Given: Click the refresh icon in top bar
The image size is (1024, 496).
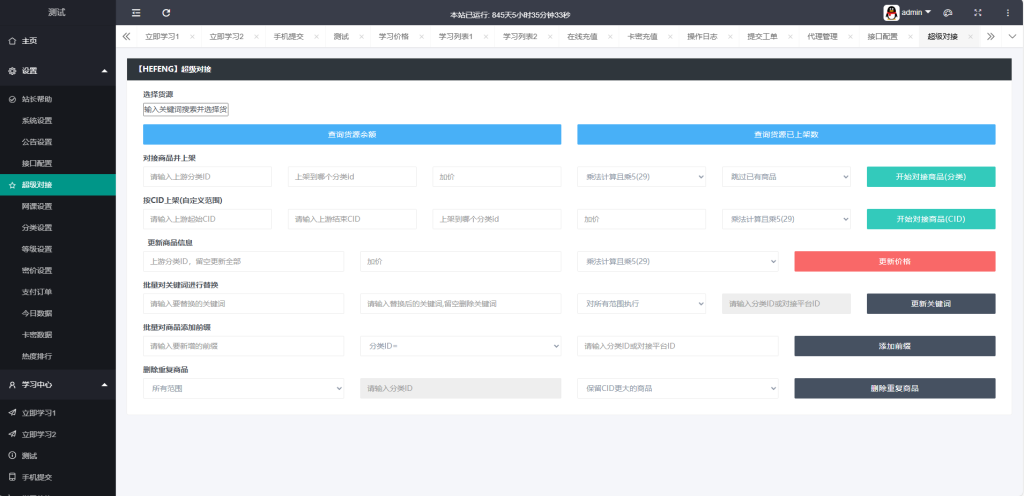Looking at the screenshot, I should click(x=166, y=13).
